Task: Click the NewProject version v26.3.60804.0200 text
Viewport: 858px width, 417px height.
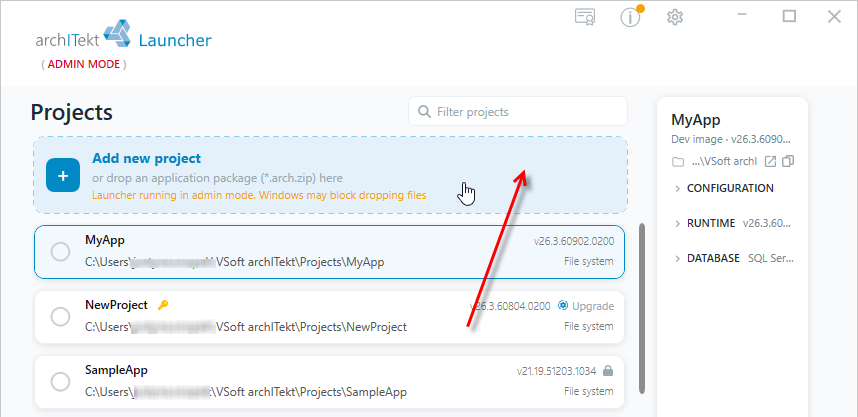Action: click(510, 306)
